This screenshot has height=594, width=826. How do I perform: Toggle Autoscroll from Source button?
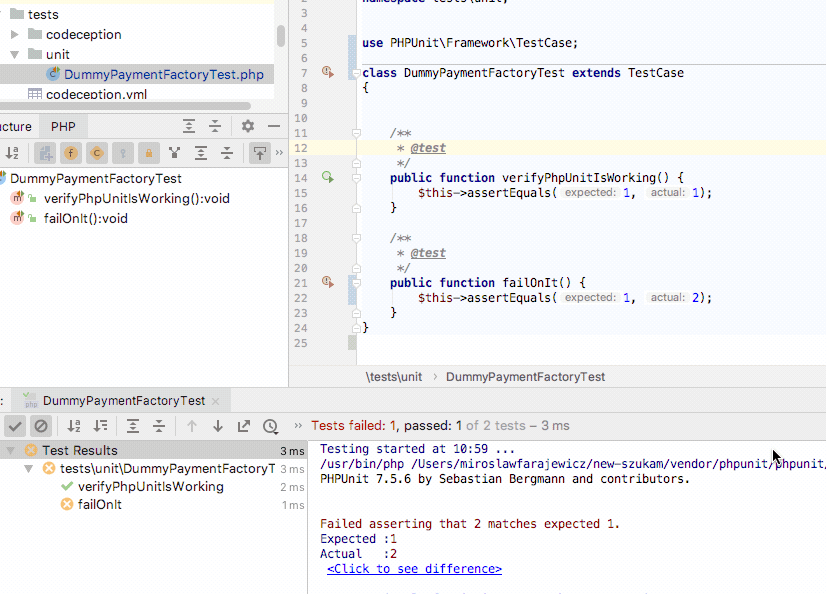(x=260, y=153)
